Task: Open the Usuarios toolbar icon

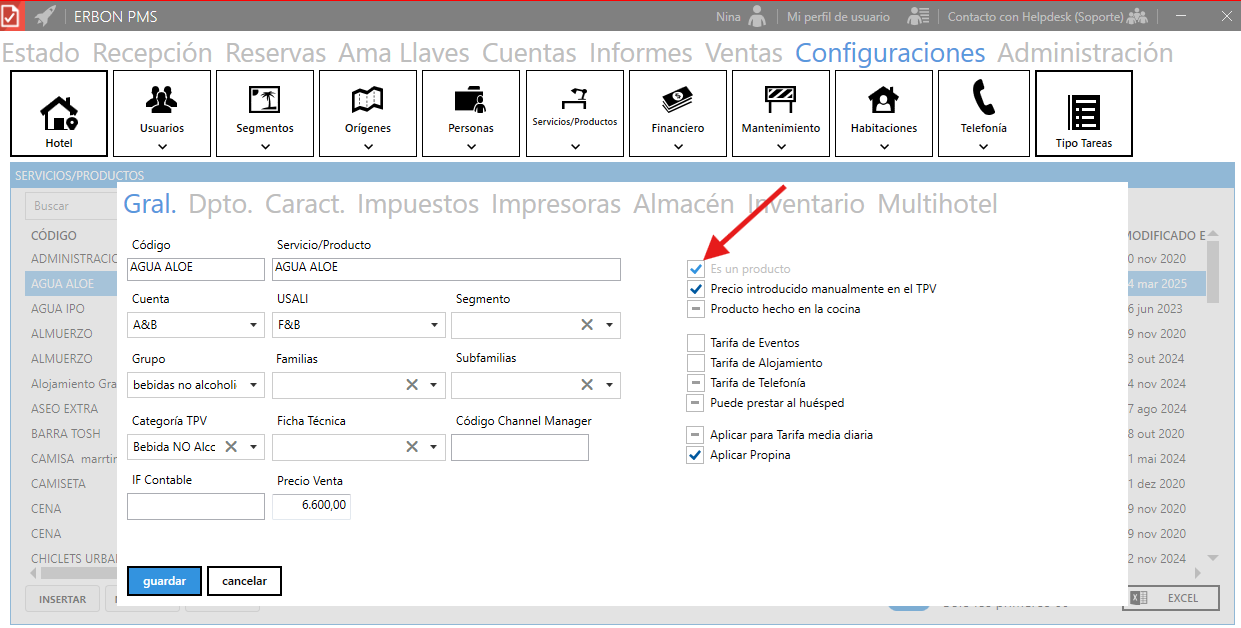Action: click(x=162, y=100)
